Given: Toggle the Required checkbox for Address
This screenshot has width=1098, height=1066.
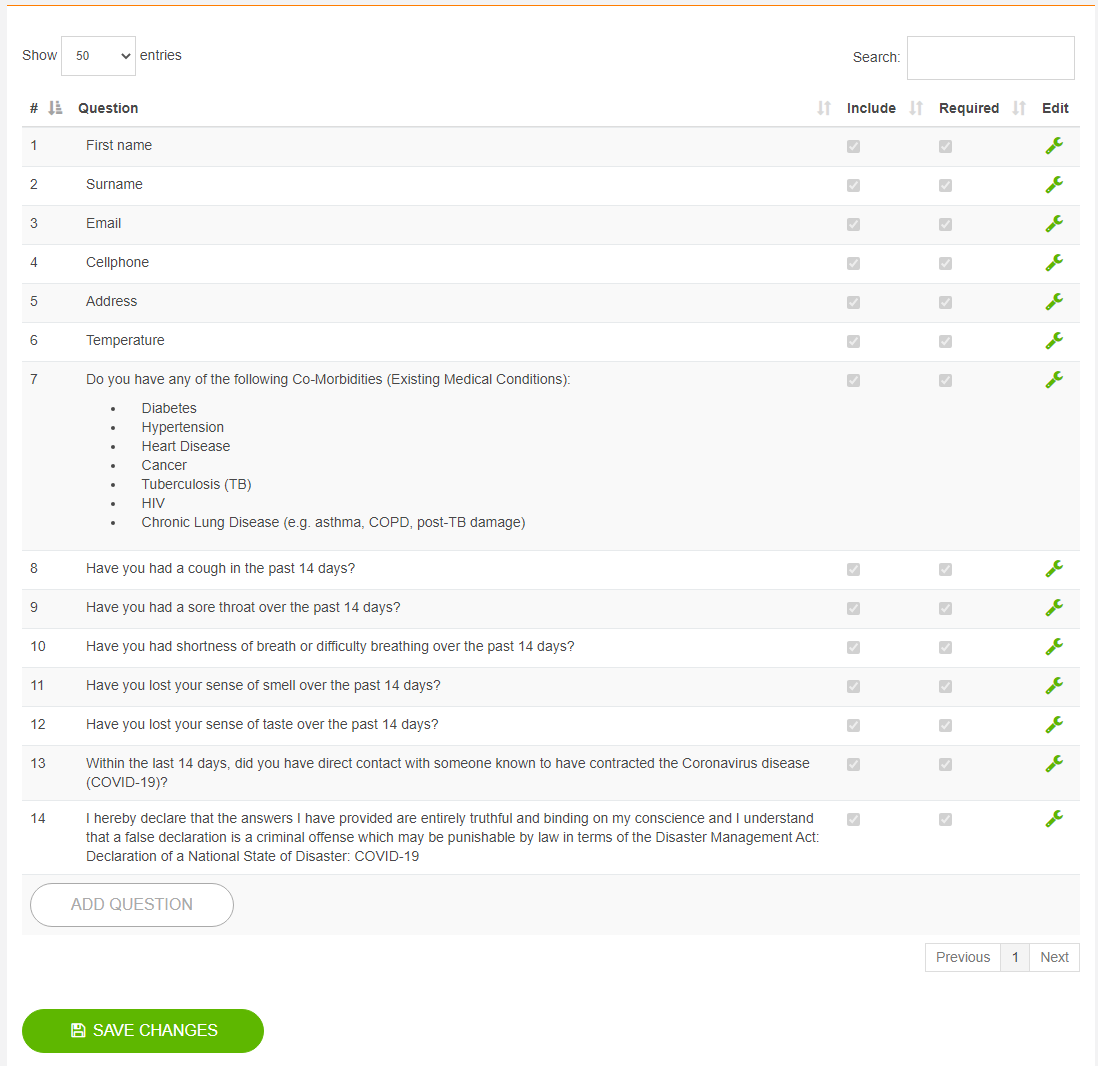Looking at the screenshot, I should (945, 302).
